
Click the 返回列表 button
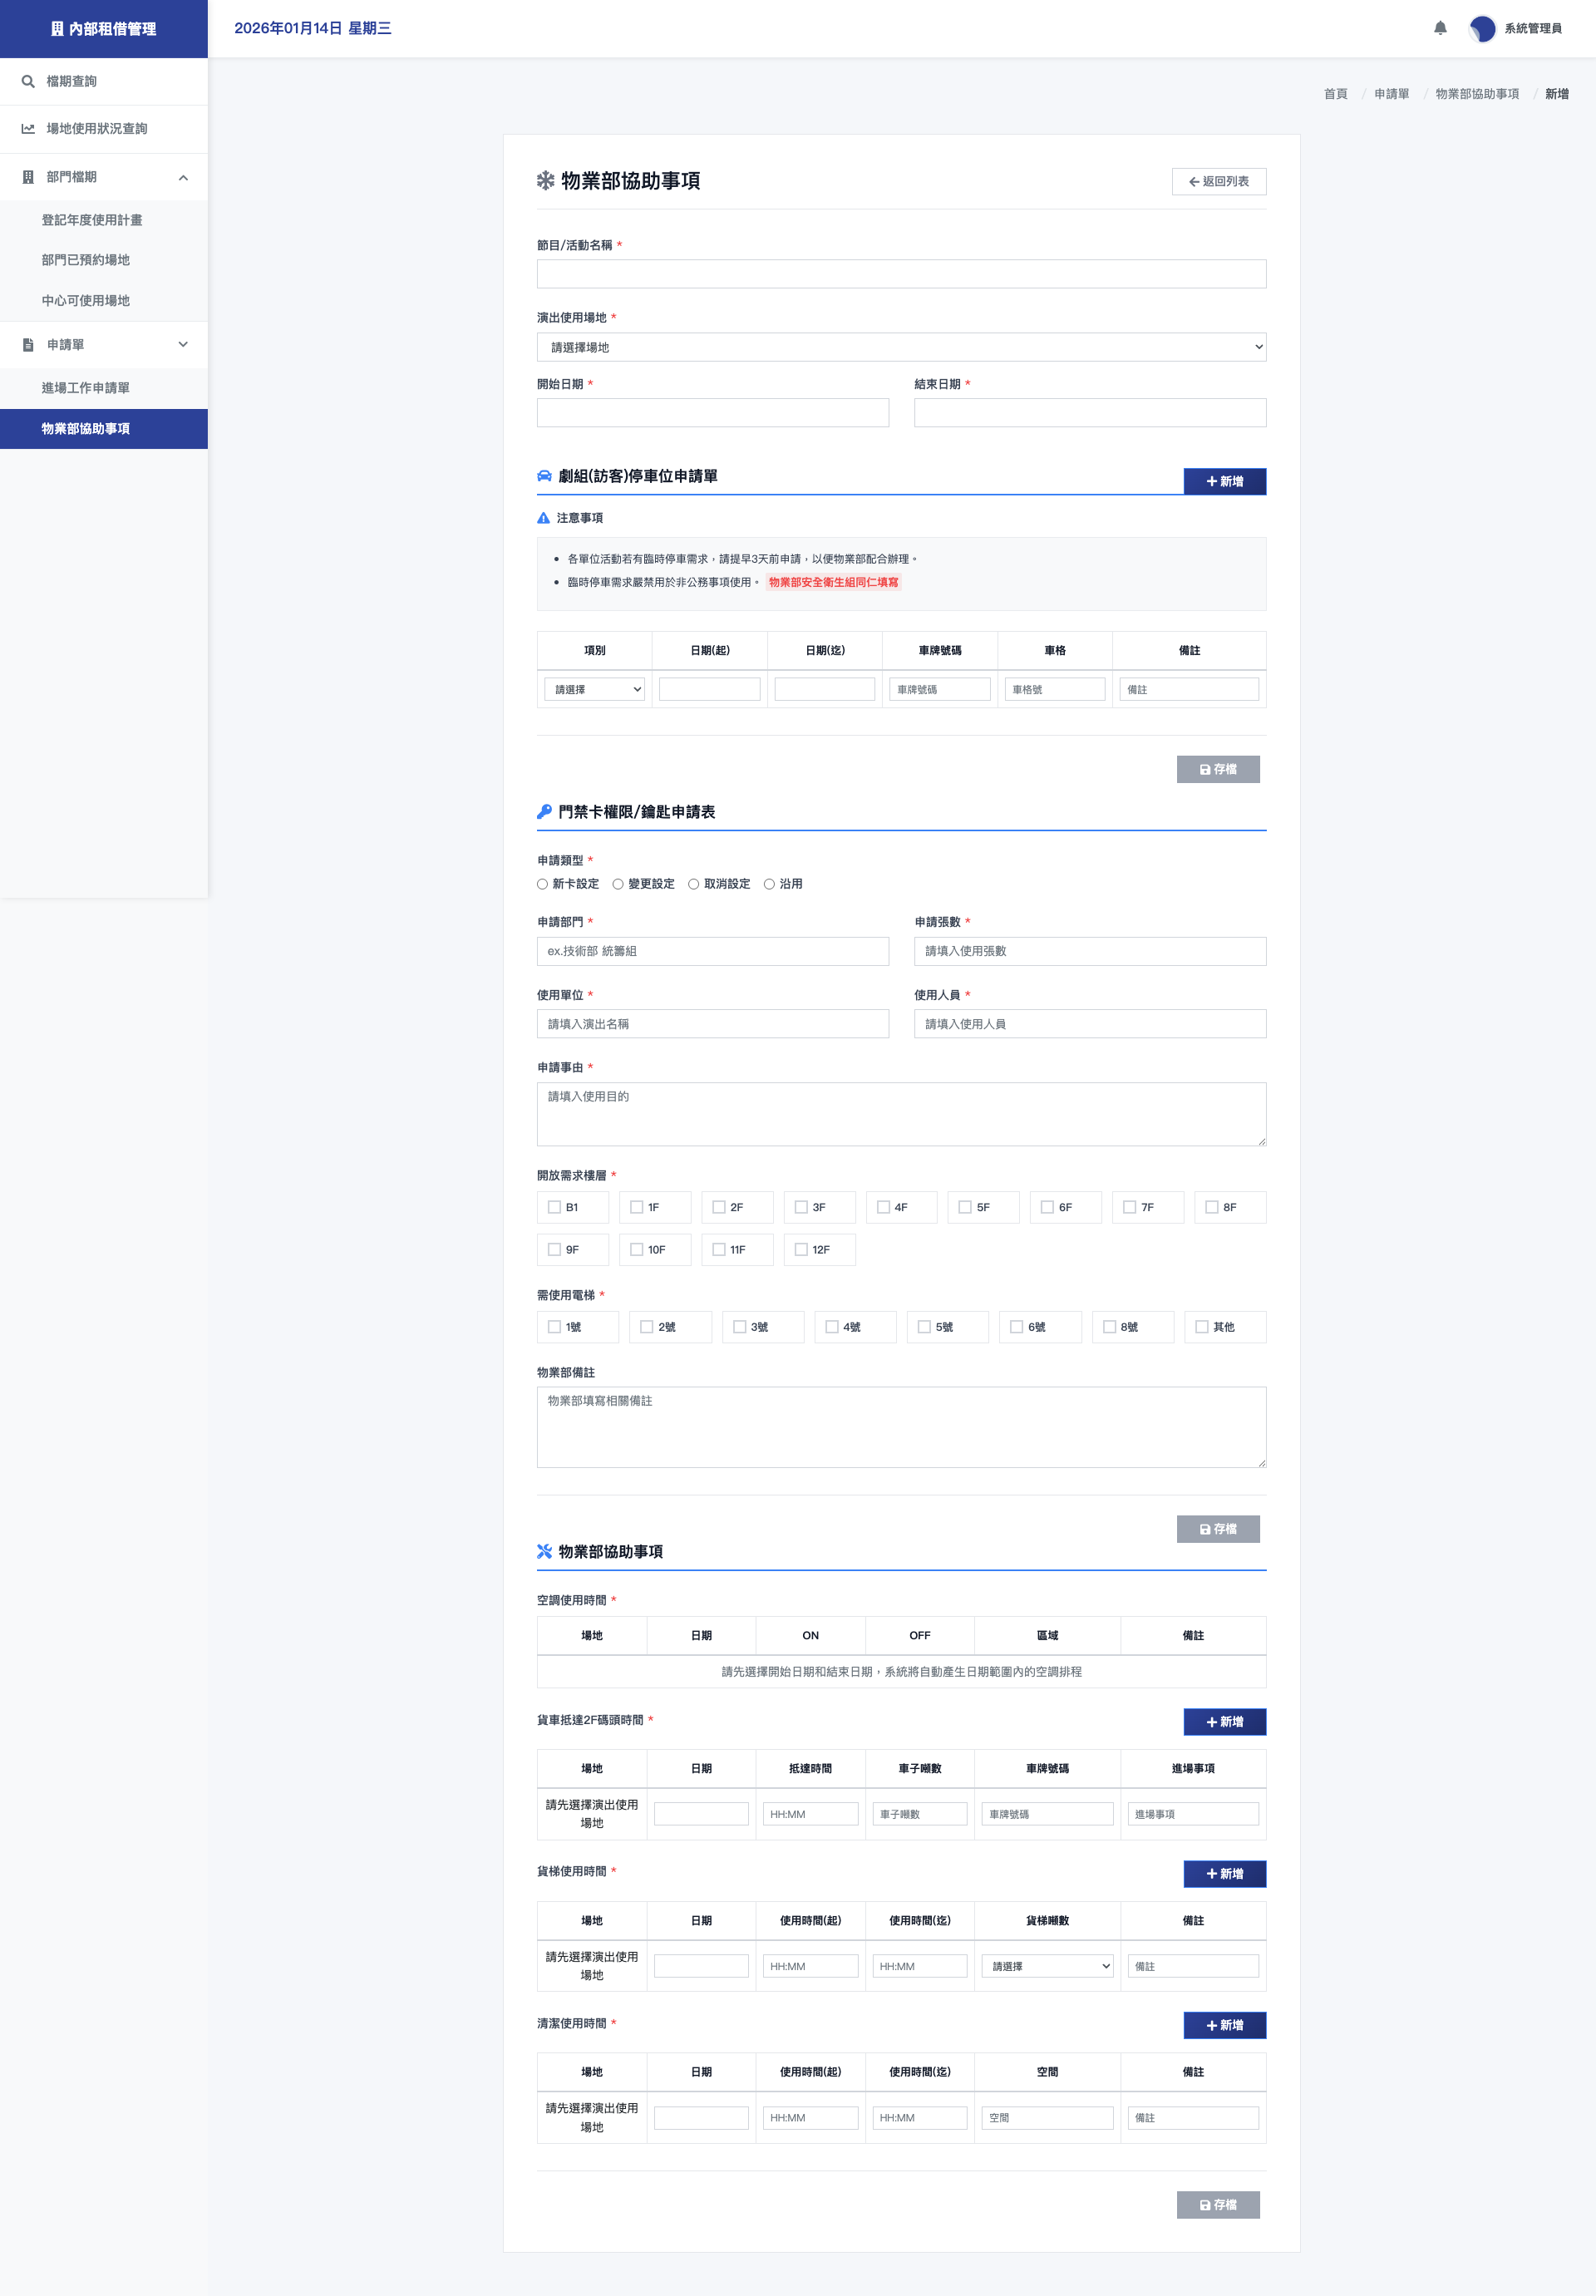(1218, 181)
